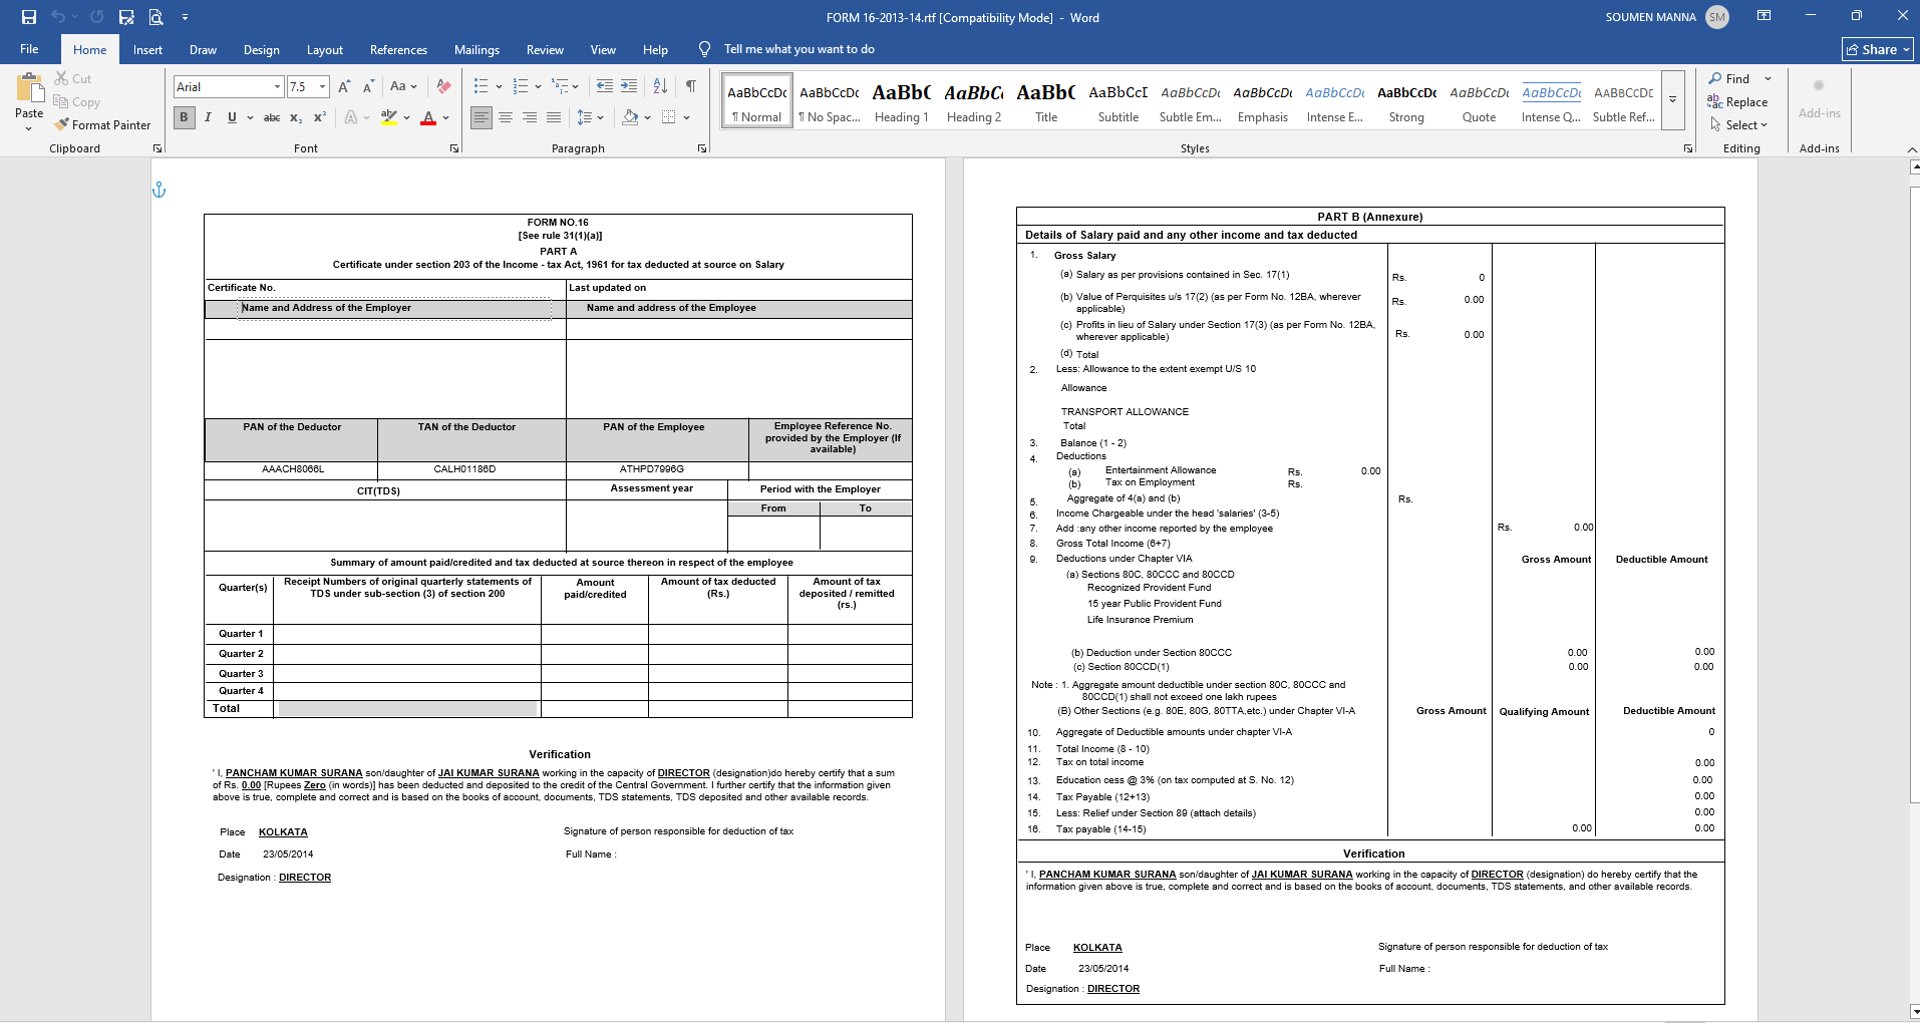This screenshot has width=1920, height=1023.
Task: Go to the References tab
Action: pos(398,49)
